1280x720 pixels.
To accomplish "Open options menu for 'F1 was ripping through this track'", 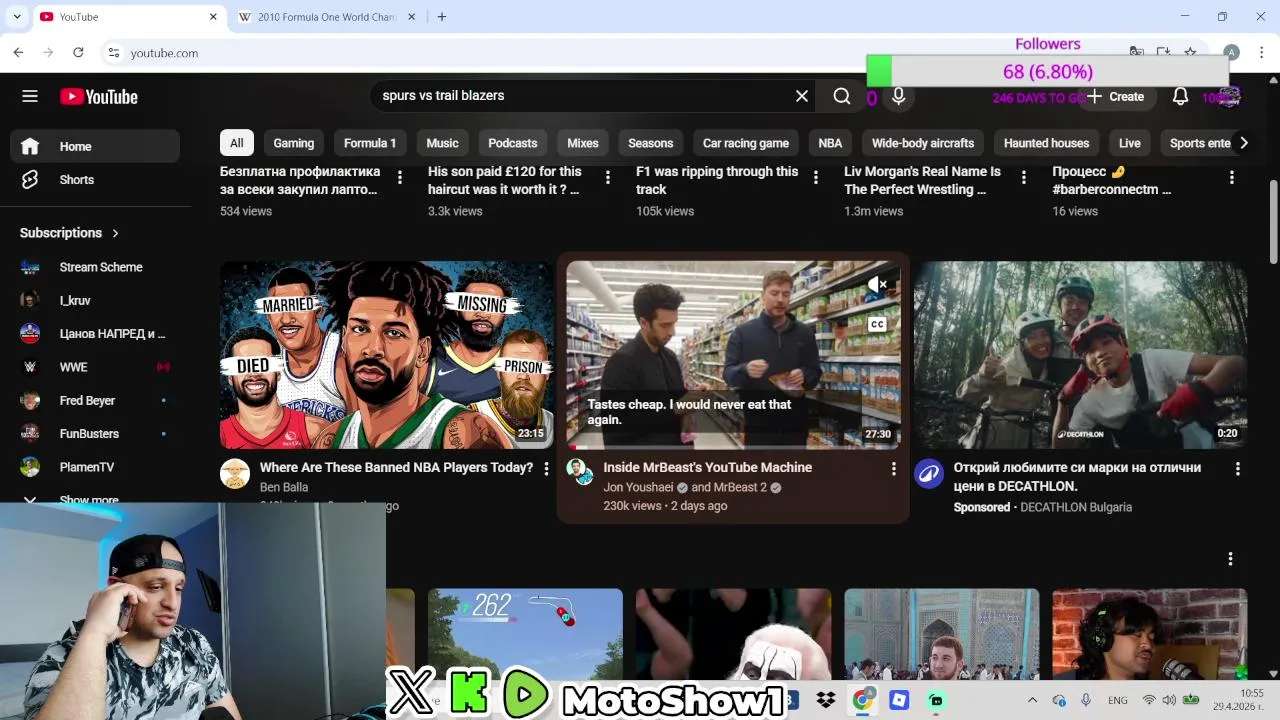I will tap(816, 177).
